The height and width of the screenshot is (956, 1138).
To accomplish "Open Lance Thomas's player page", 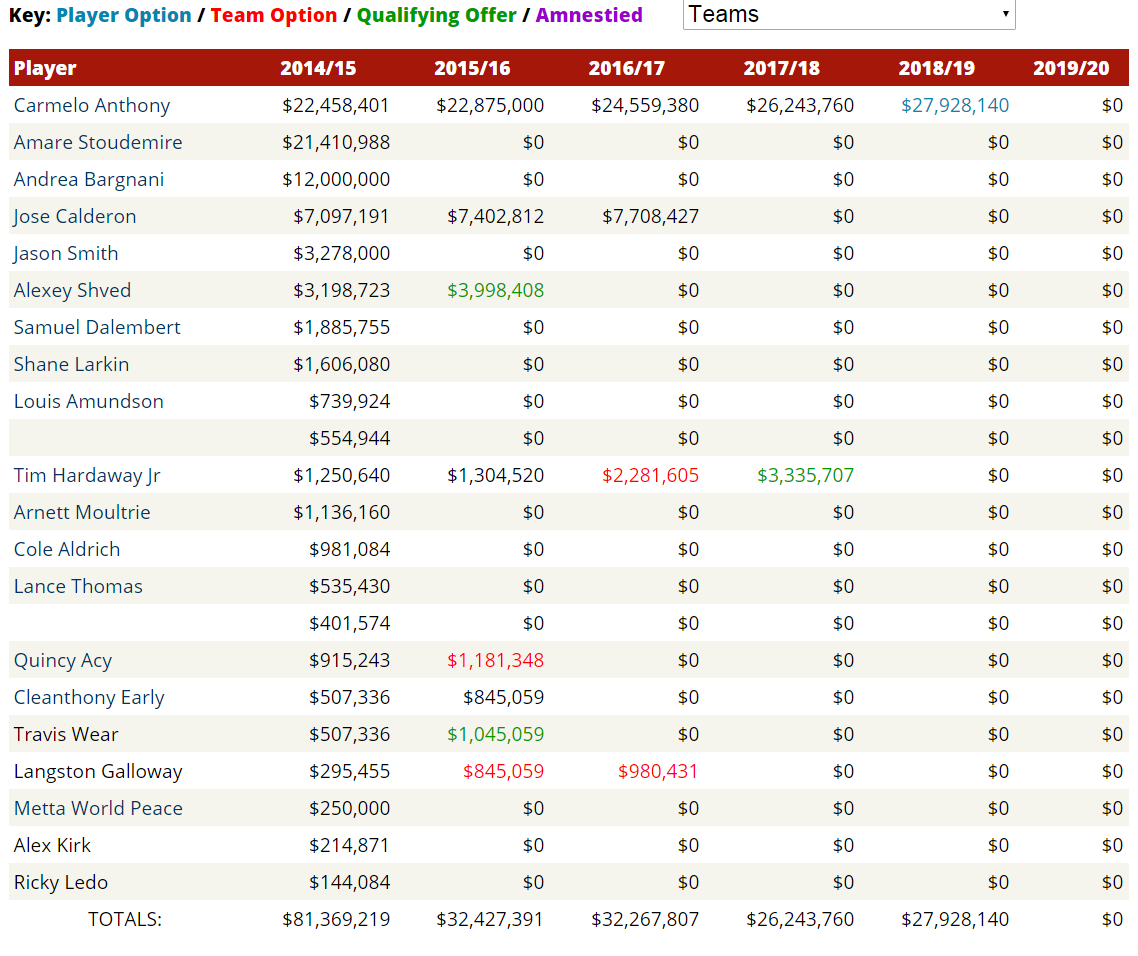I will (x=78, y=587).
